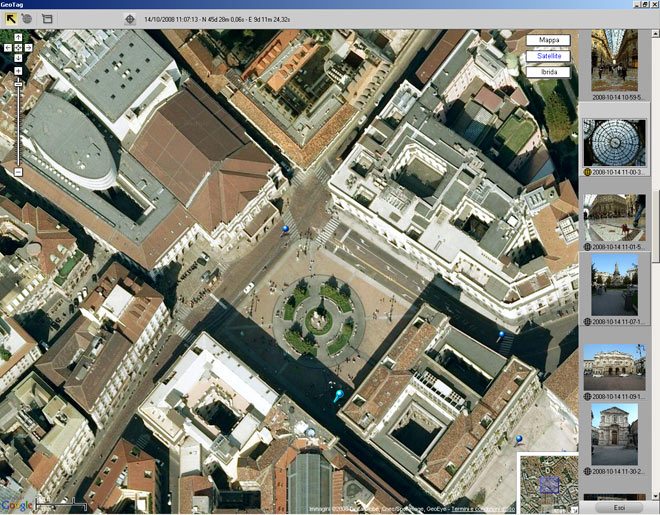Zoom in with the plus button

pyautogui.click(x=18, y=71)
